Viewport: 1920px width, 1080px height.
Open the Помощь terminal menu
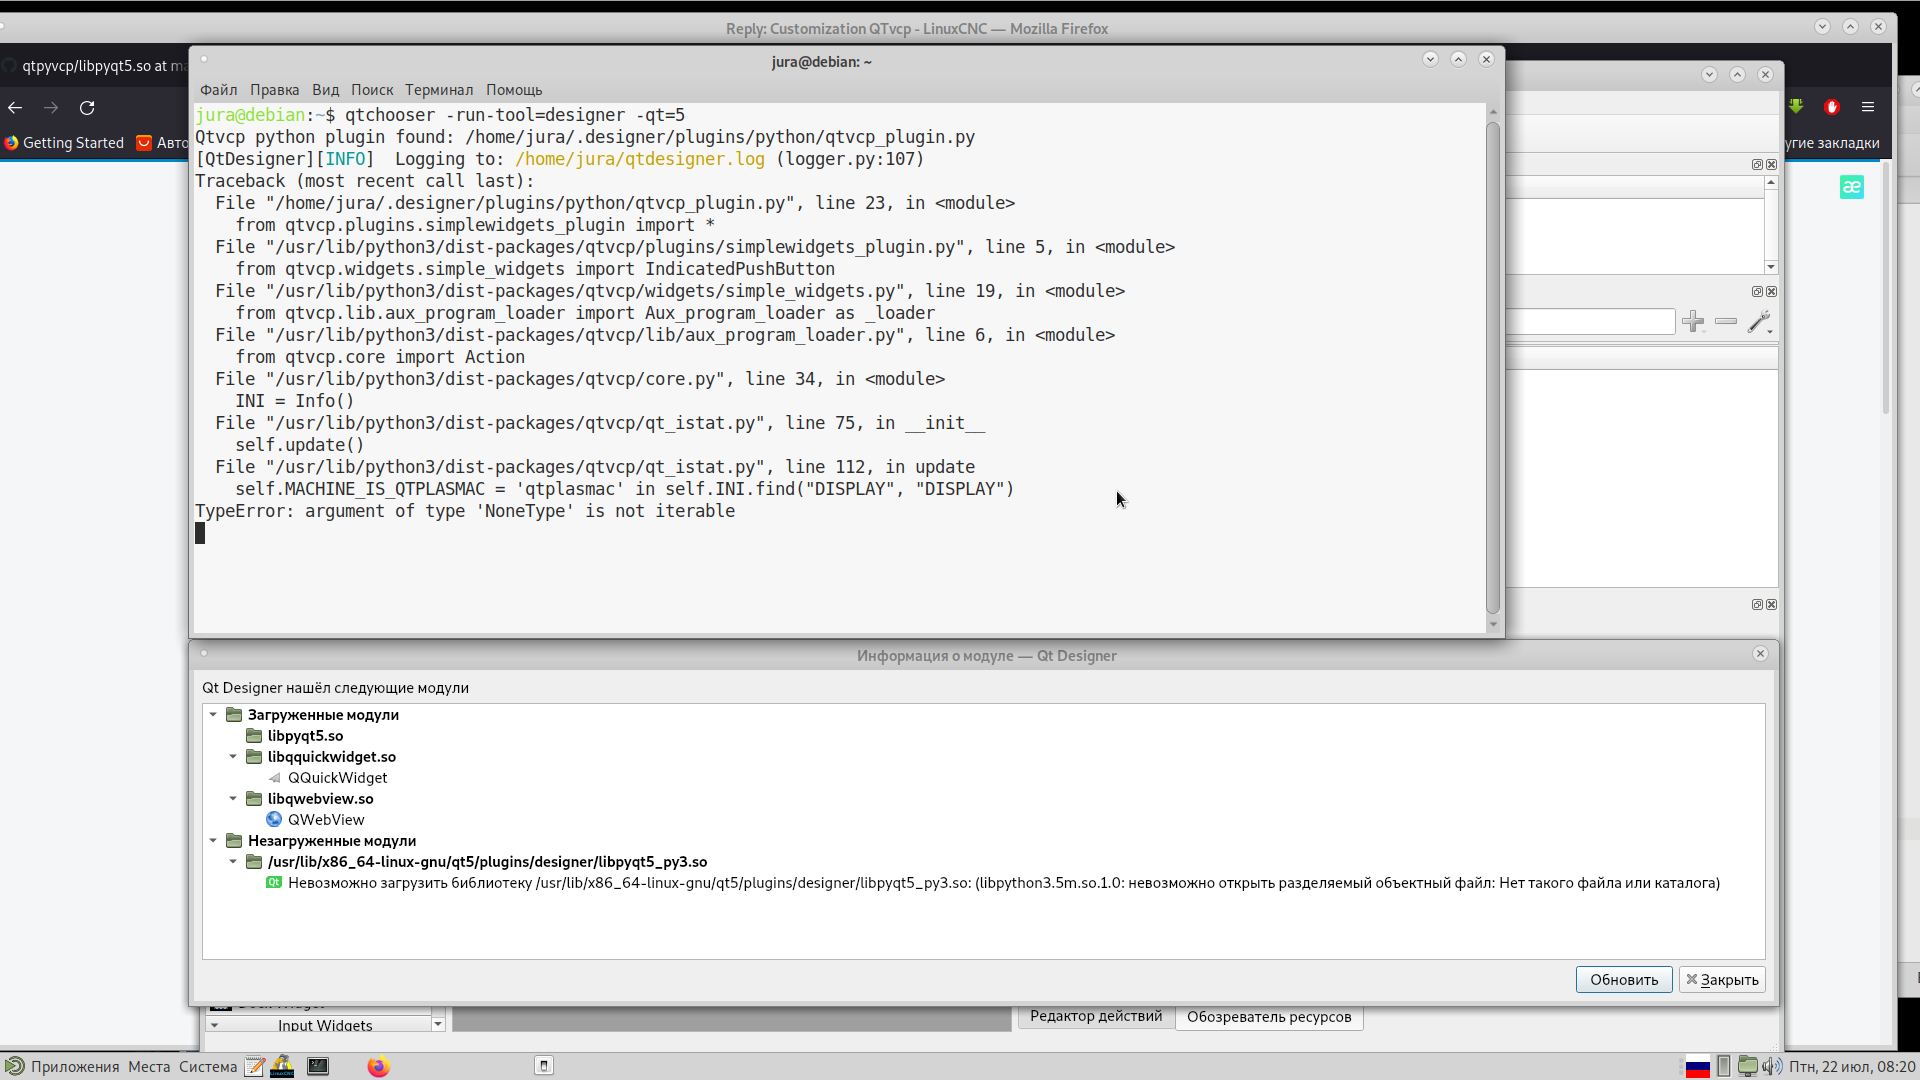(x=514, y=90)
